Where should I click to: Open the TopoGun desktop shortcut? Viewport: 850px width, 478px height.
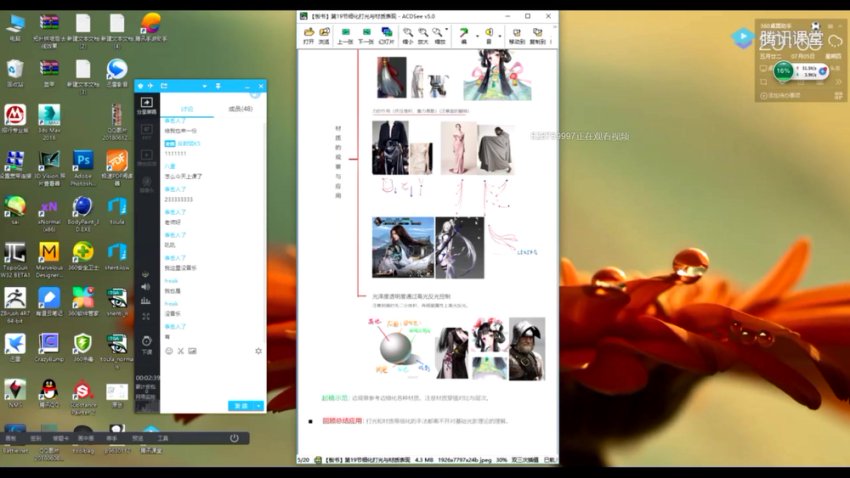[15, 260]
